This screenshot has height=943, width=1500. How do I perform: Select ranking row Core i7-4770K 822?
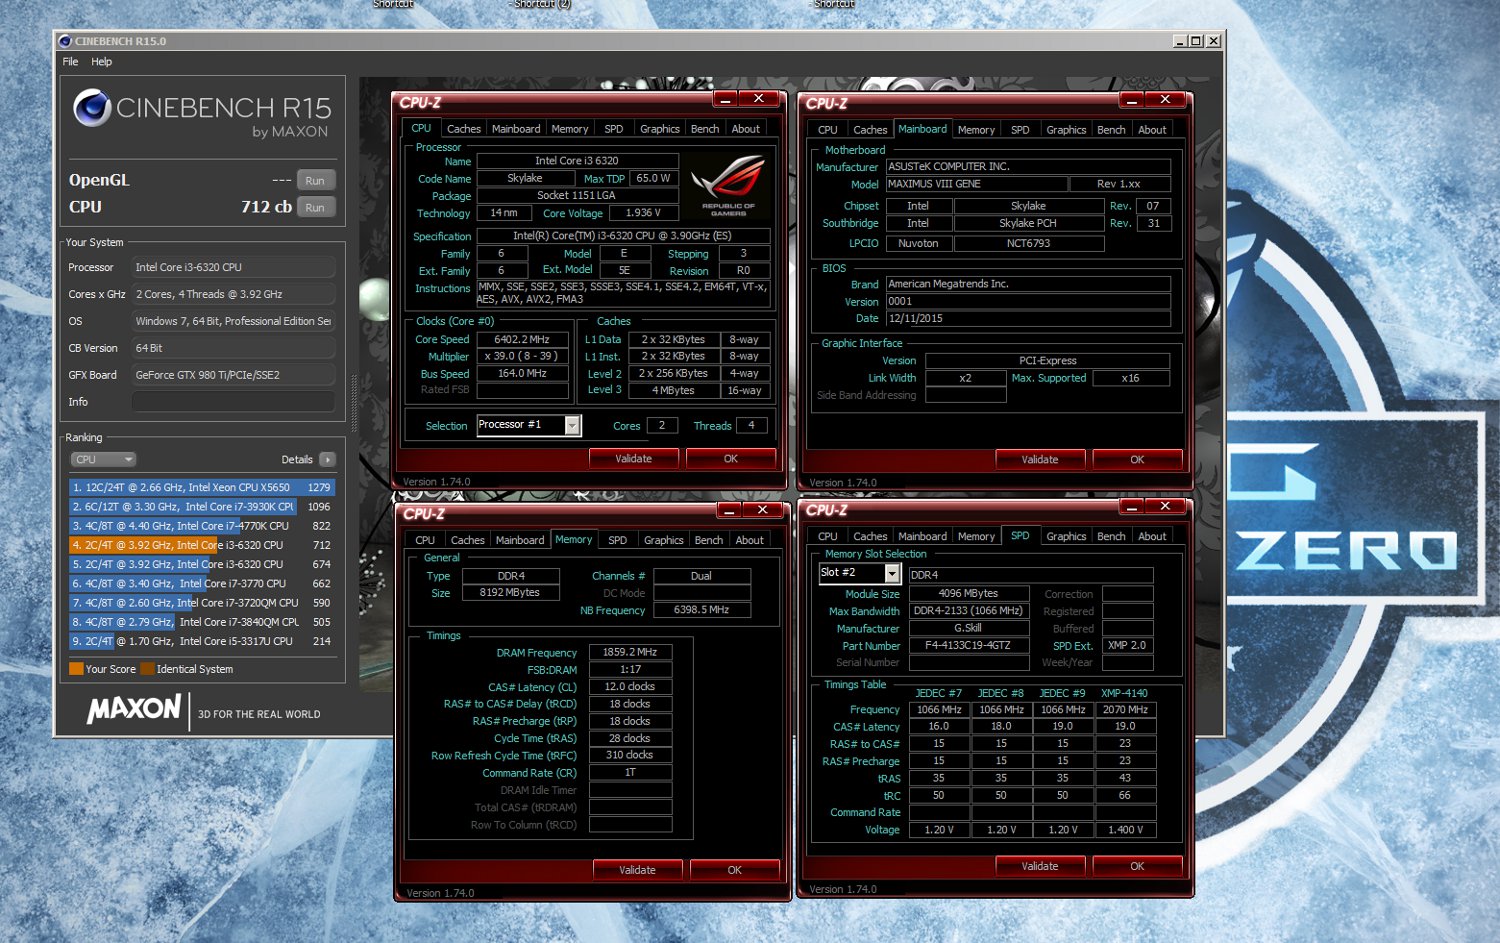[201, 526]
